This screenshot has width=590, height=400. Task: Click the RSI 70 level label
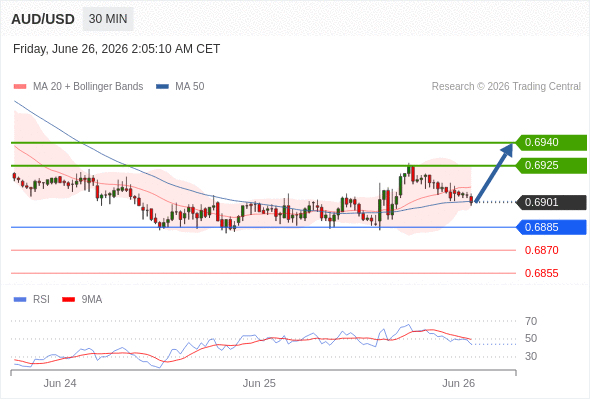(531, 321)
